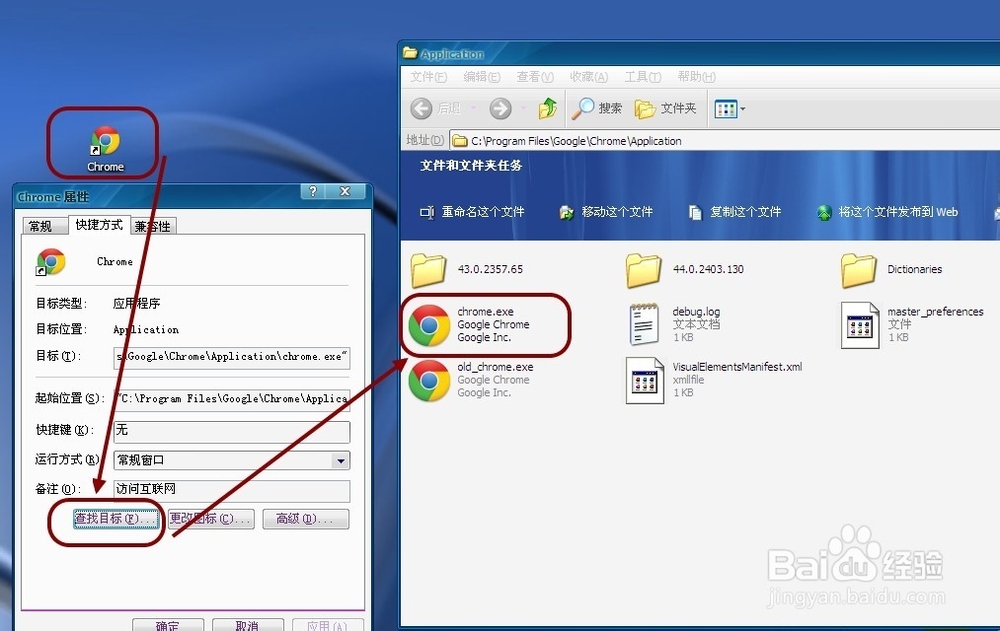Open the Favorites (收藏) menu
The height and width of the screenshot is (631, 1000).
tap(589, 77)
